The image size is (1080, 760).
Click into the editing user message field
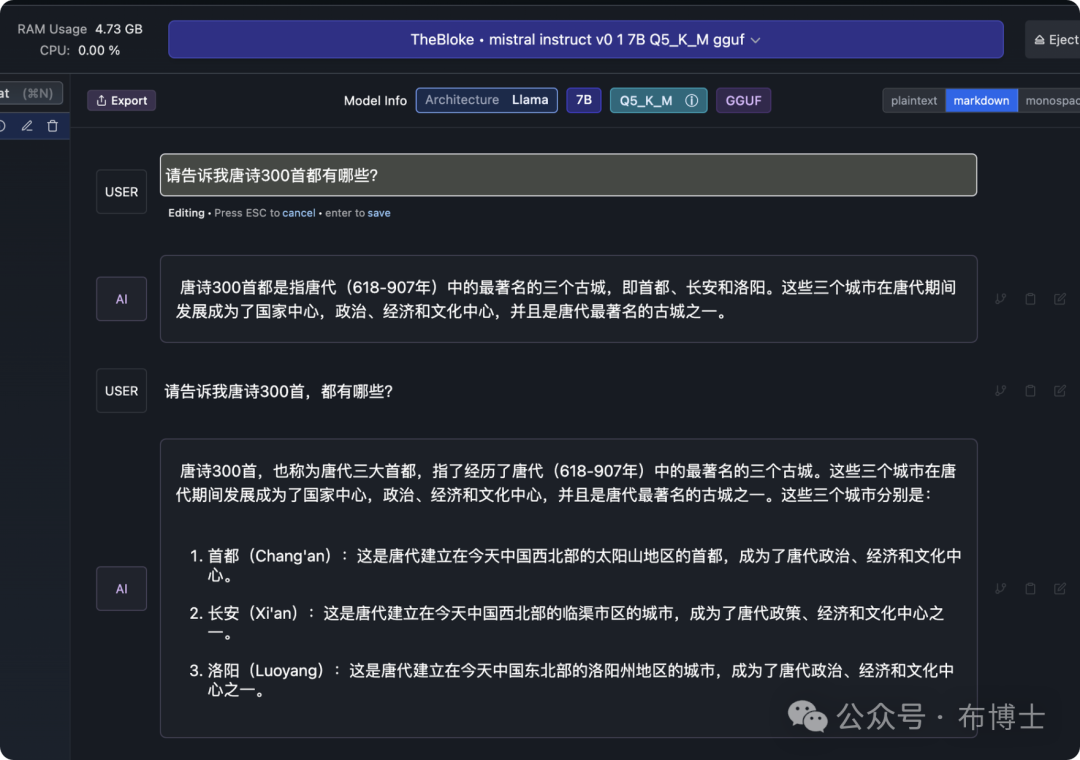(x=568, y=175)
